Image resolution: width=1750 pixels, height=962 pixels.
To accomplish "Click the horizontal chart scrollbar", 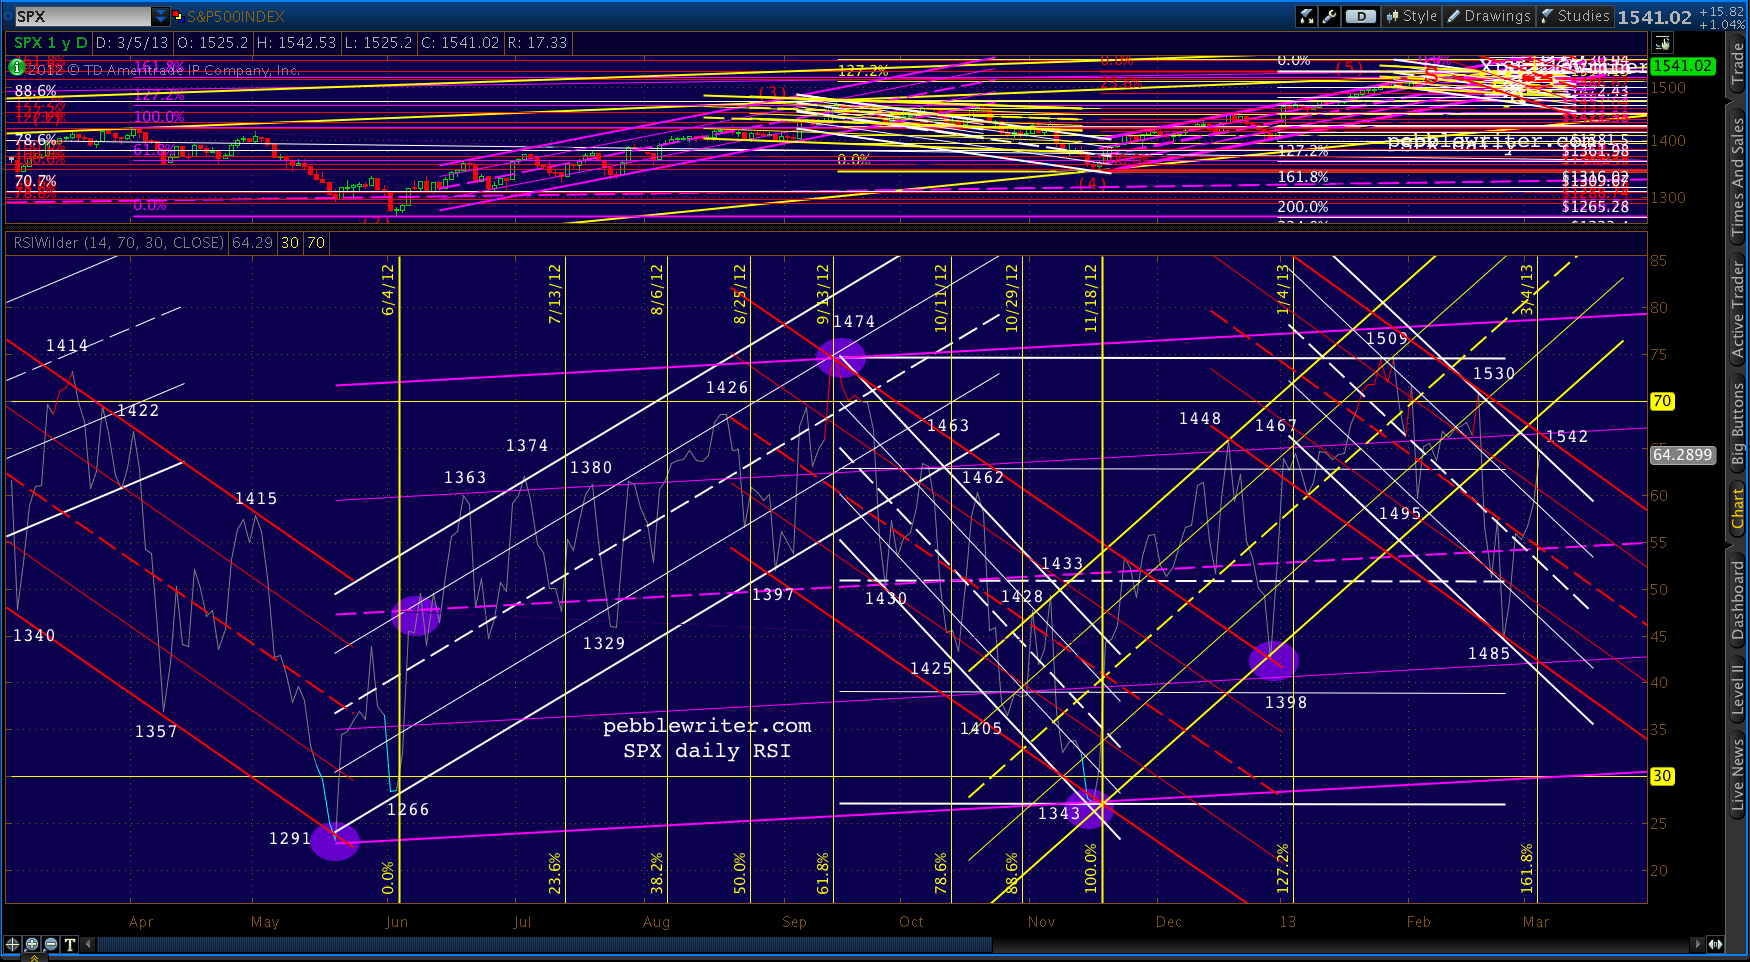I will pyautogui.click(x=545, y=944).
